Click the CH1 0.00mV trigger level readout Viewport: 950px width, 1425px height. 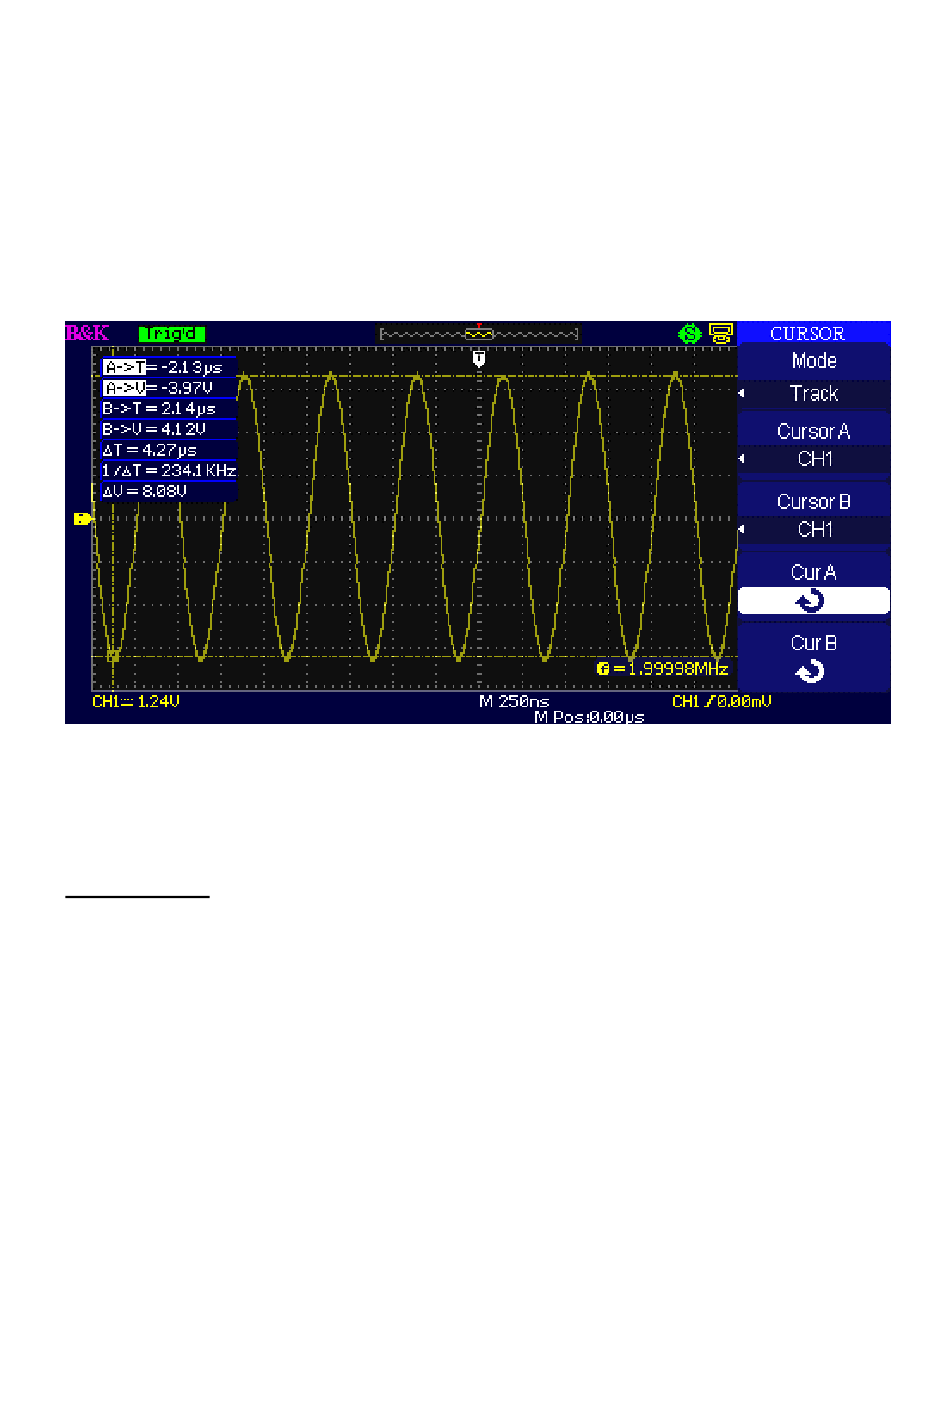point(722,702)
